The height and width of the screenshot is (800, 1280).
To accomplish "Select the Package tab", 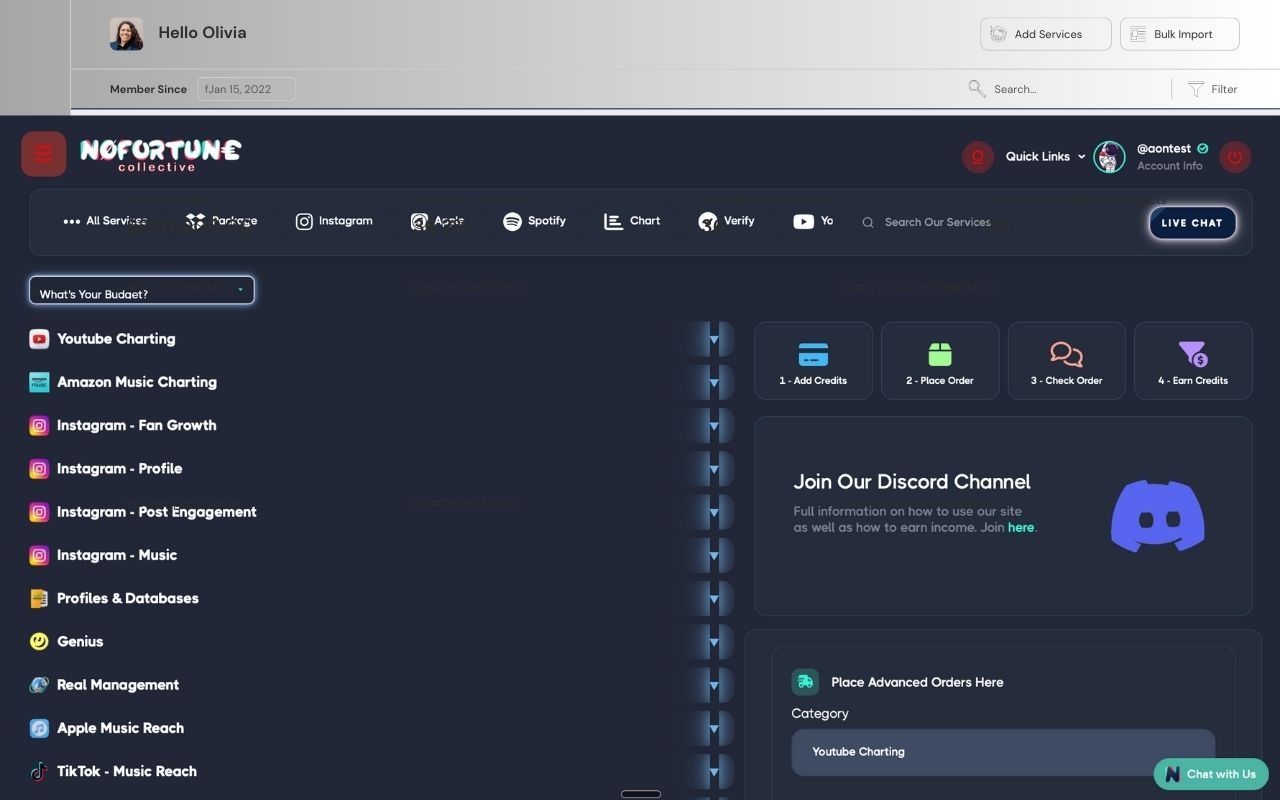I will [x=222, y=221].
